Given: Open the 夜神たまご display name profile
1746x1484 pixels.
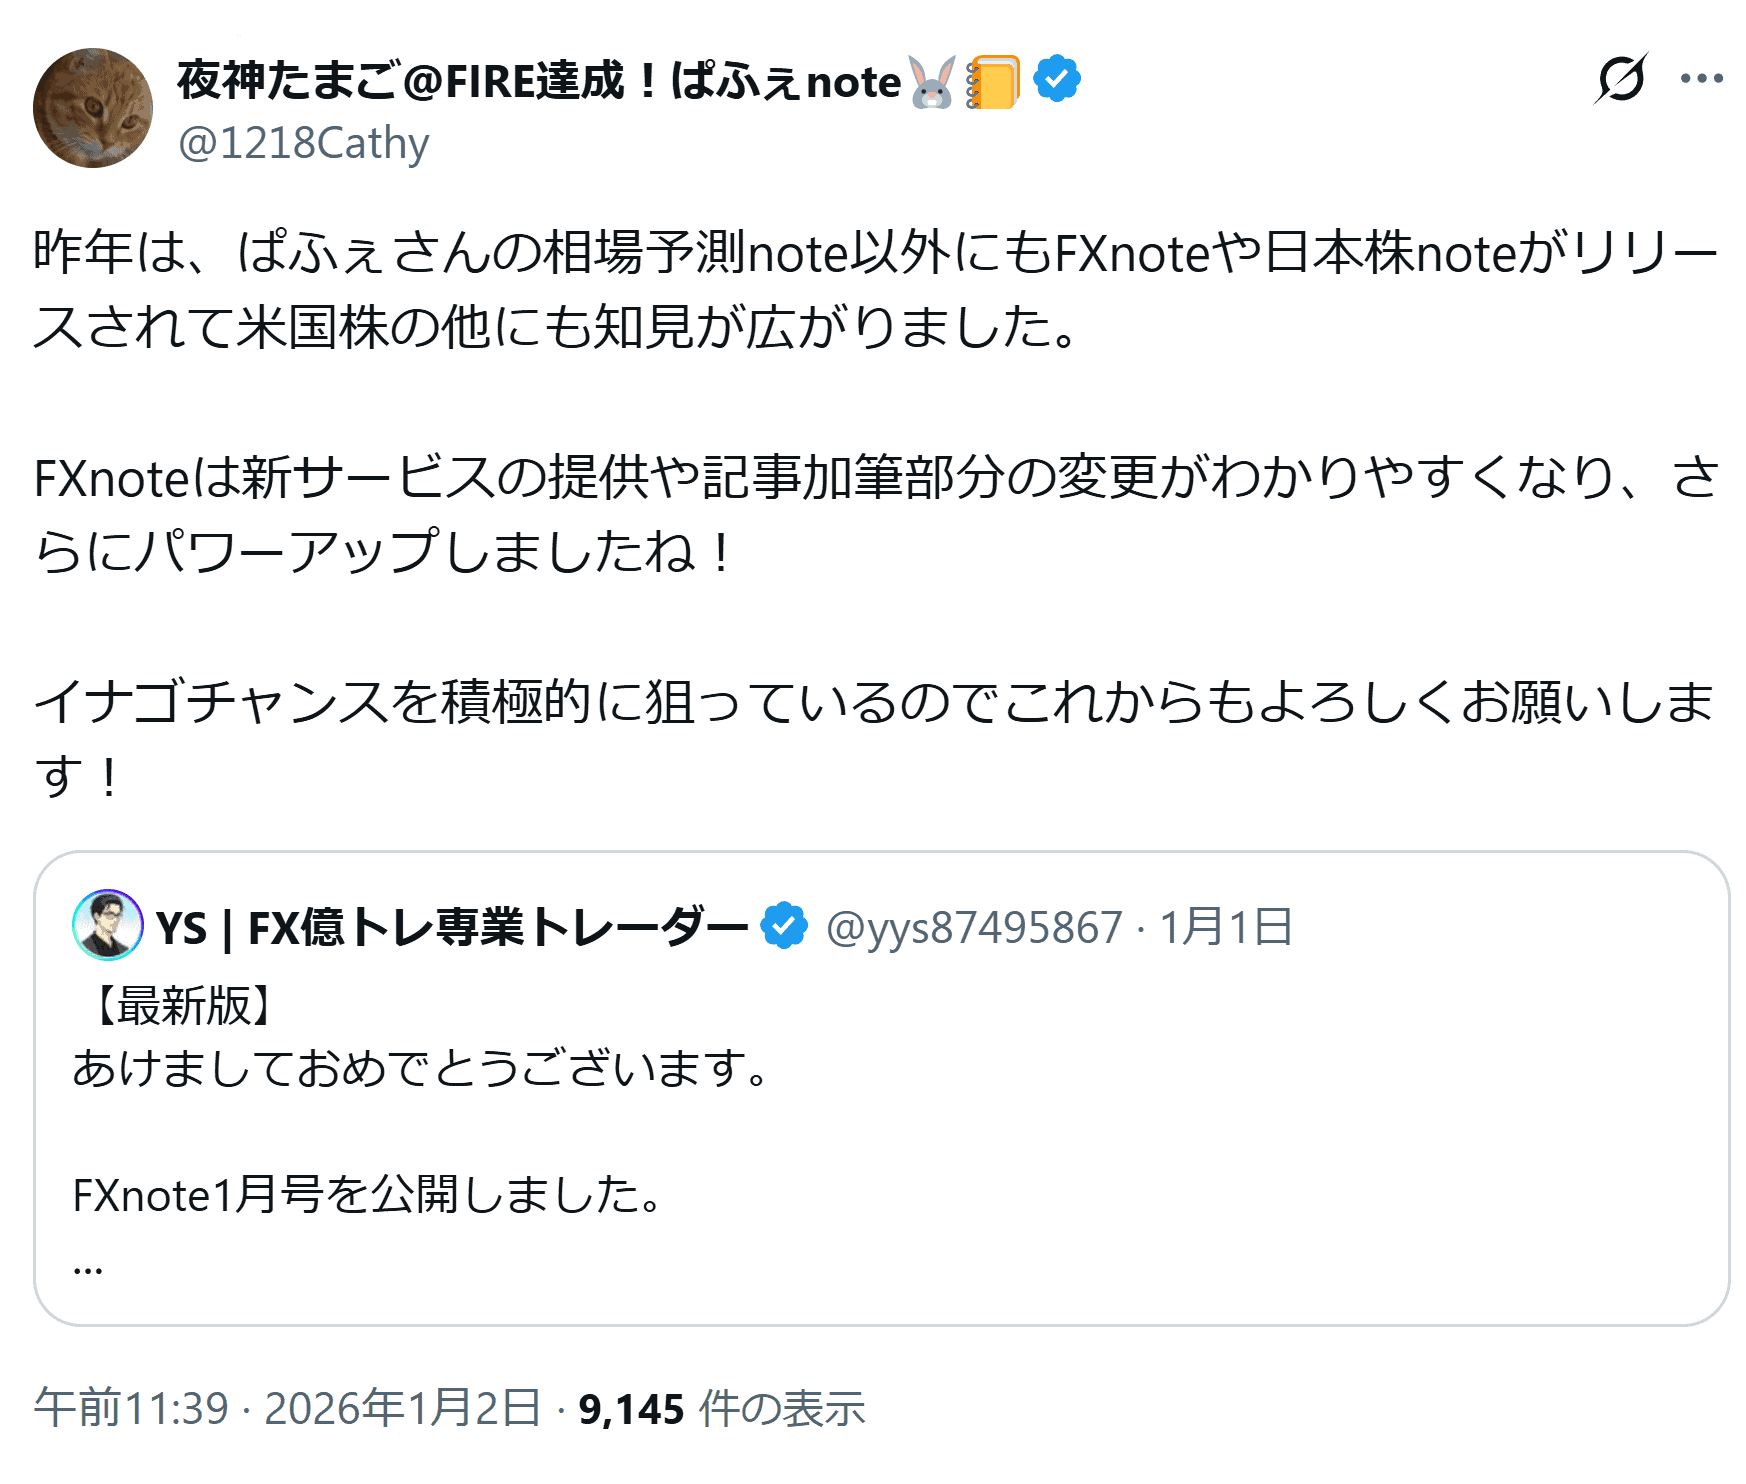Looking at the screenshot, I should pos(538,81).
